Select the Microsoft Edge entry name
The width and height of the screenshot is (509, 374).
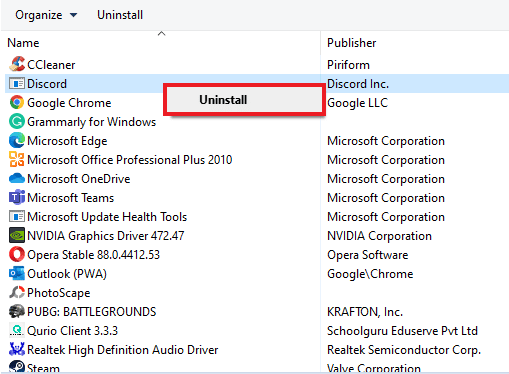point(67,141)
